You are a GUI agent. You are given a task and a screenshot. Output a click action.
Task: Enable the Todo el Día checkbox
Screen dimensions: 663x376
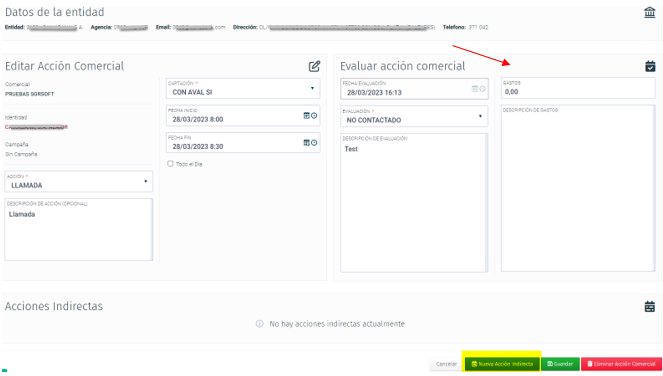point(170,163)
